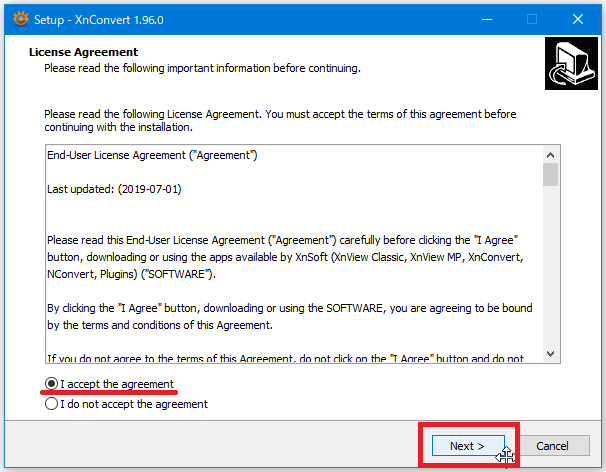Click the "important information before continuing" subtitle

(200, 68)
